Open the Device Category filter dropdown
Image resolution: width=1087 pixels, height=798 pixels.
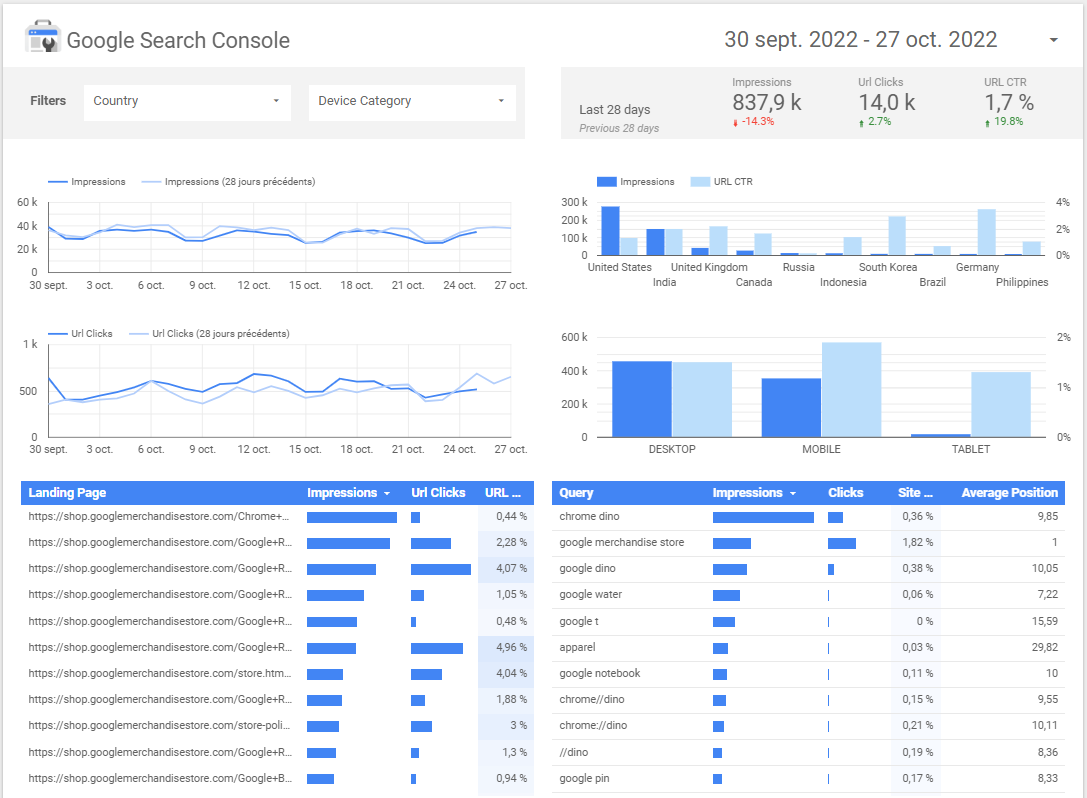(x=412, y=102)
